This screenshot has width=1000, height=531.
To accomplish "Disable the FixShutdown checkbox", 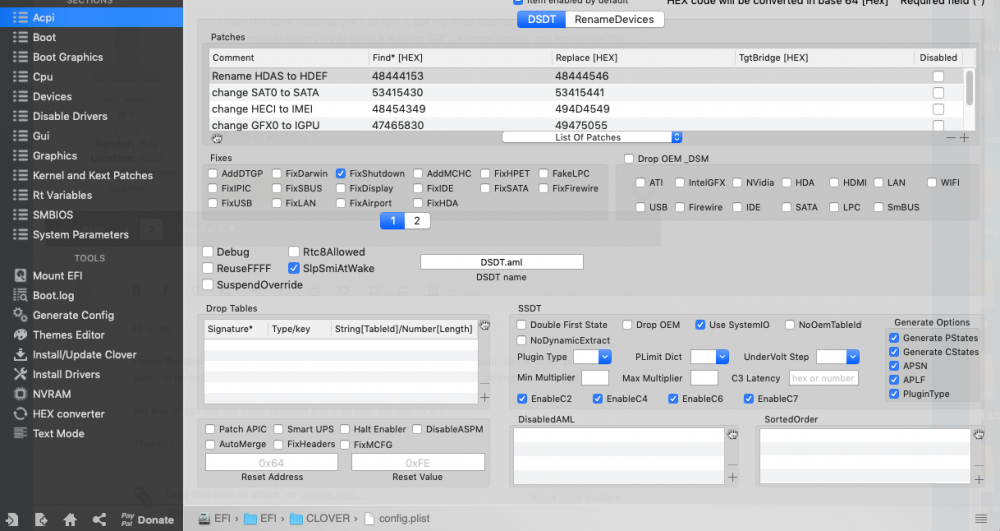I will [341, 173].
